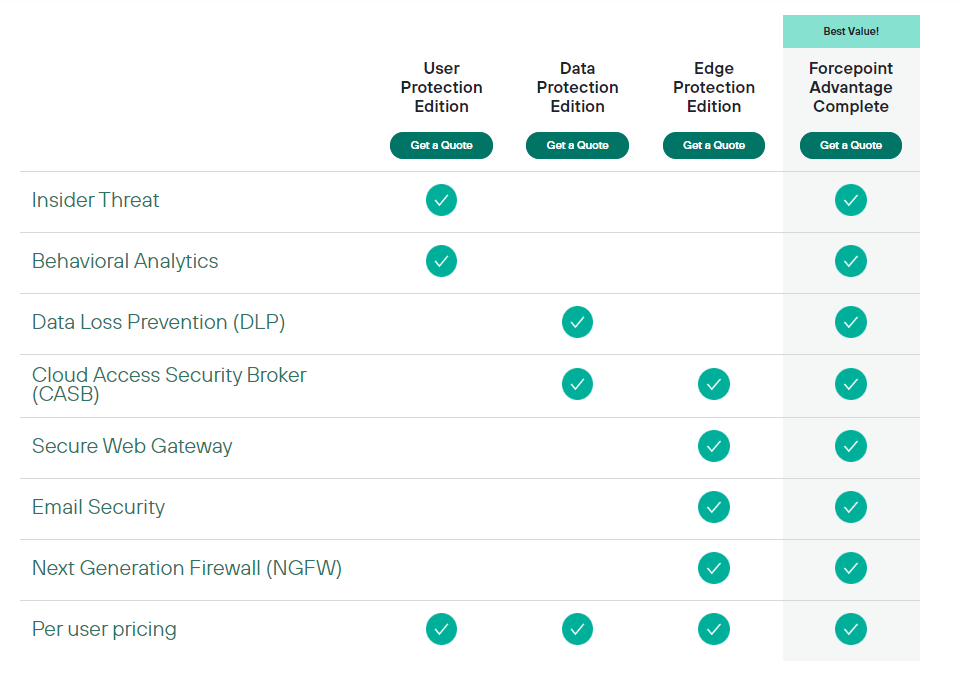Screen dimensions: 958x690
Task: Select the Data Loss Prevention (DLP) label
Action: 158,323
